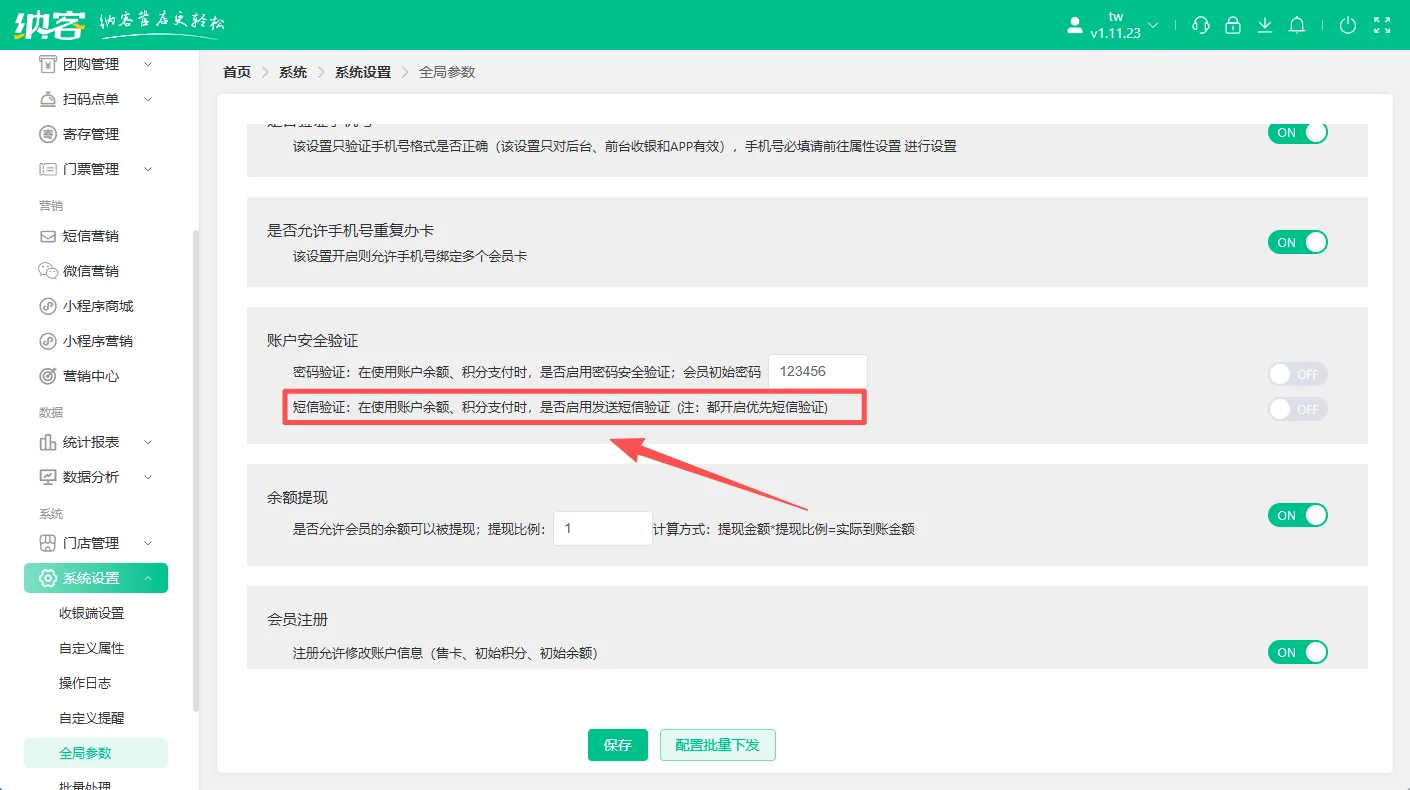Enable the password verification toggle

pos(1297,374)
